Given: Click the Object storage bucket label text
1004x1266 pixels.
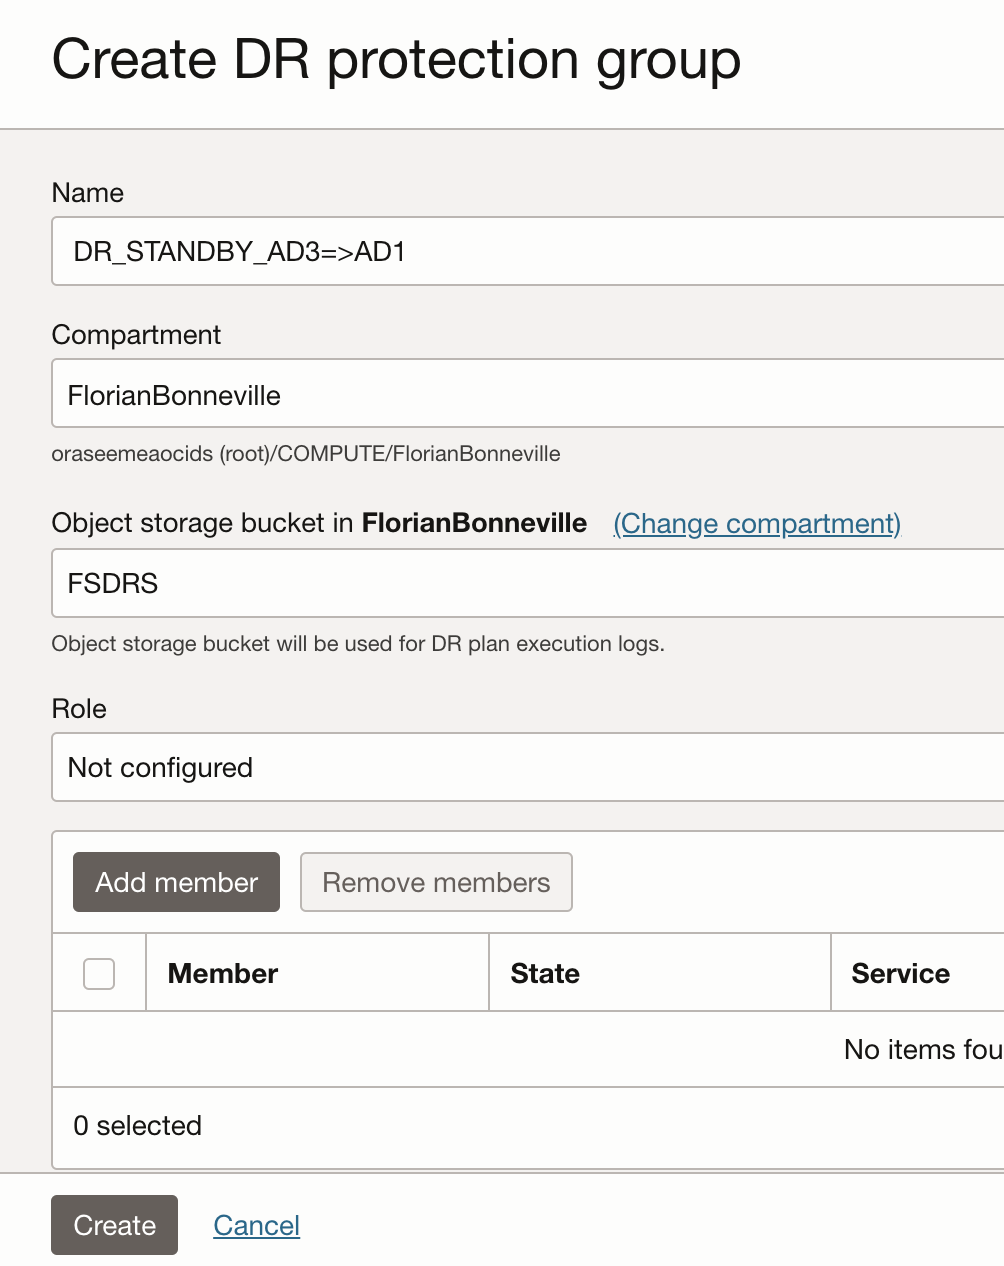Looking at the screenshot, I should [x=319, y=523].
